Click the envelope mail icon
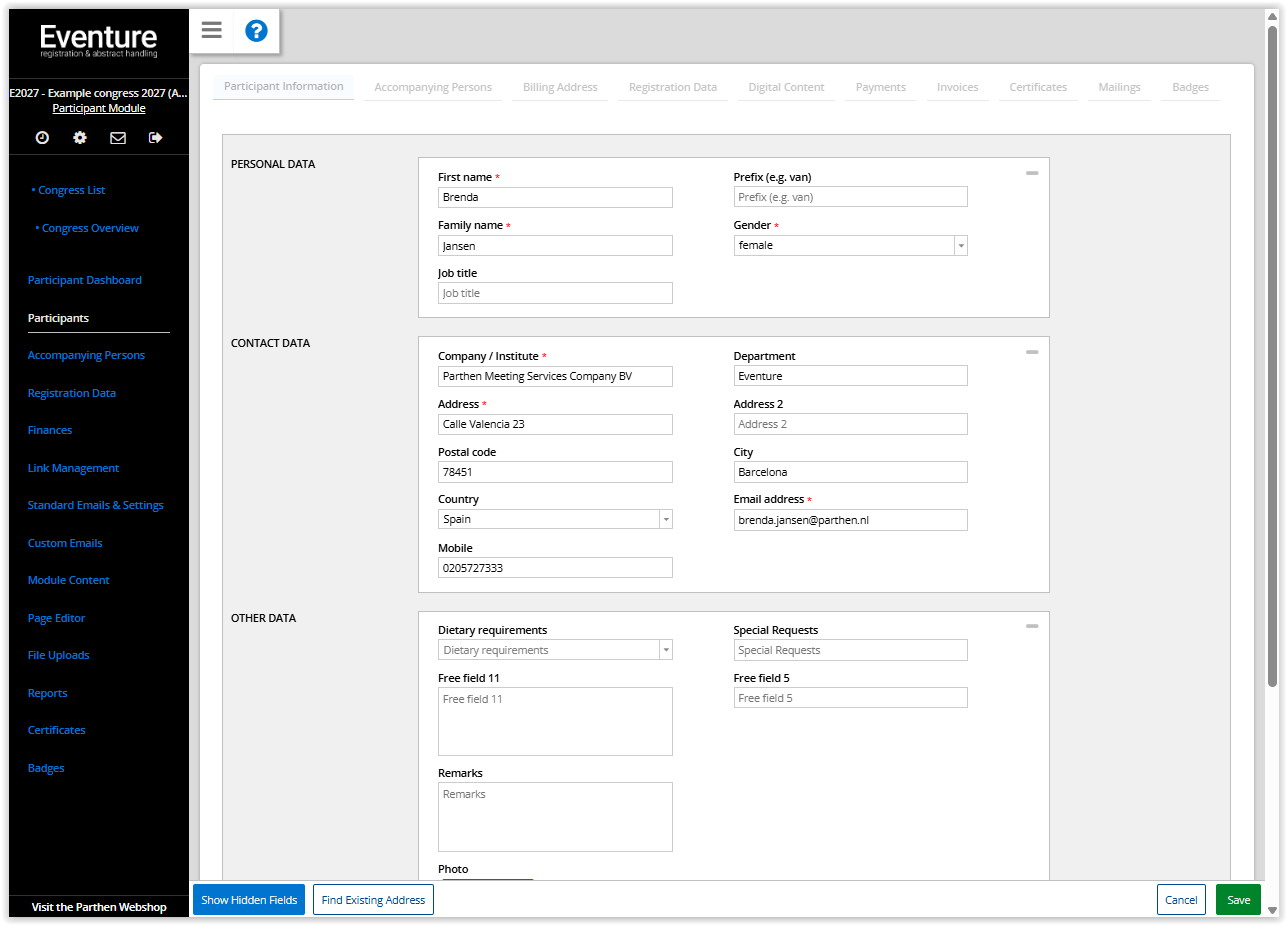Image resolution: width=1287 pixels, height=925 pixels. point(118,138)
